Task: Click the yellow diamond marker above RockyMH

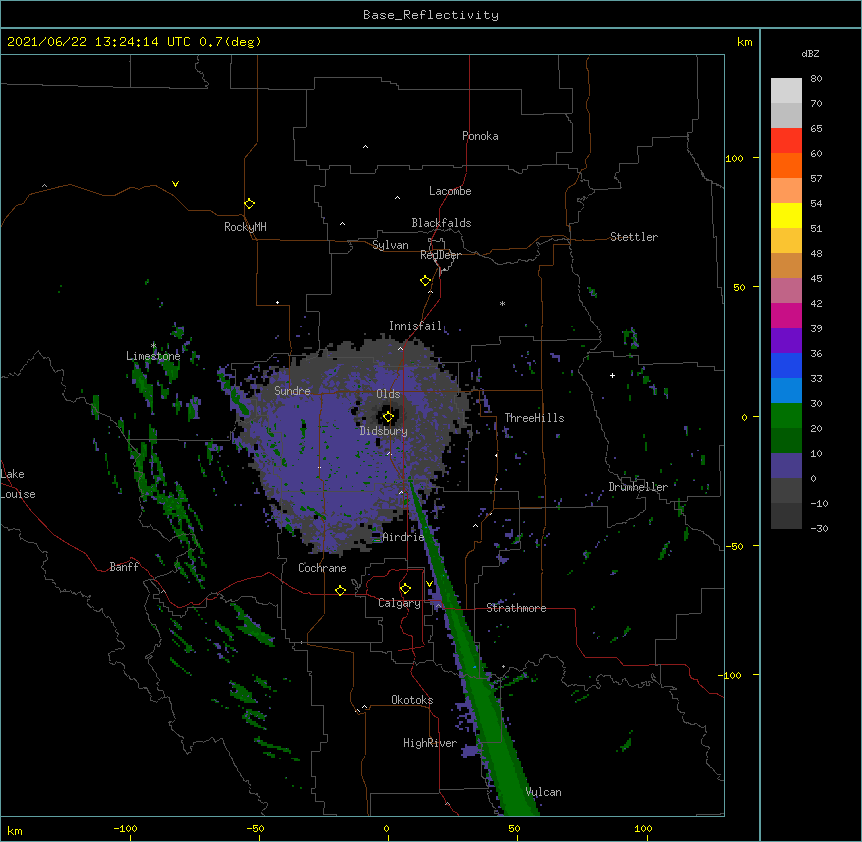Action: 249,204
